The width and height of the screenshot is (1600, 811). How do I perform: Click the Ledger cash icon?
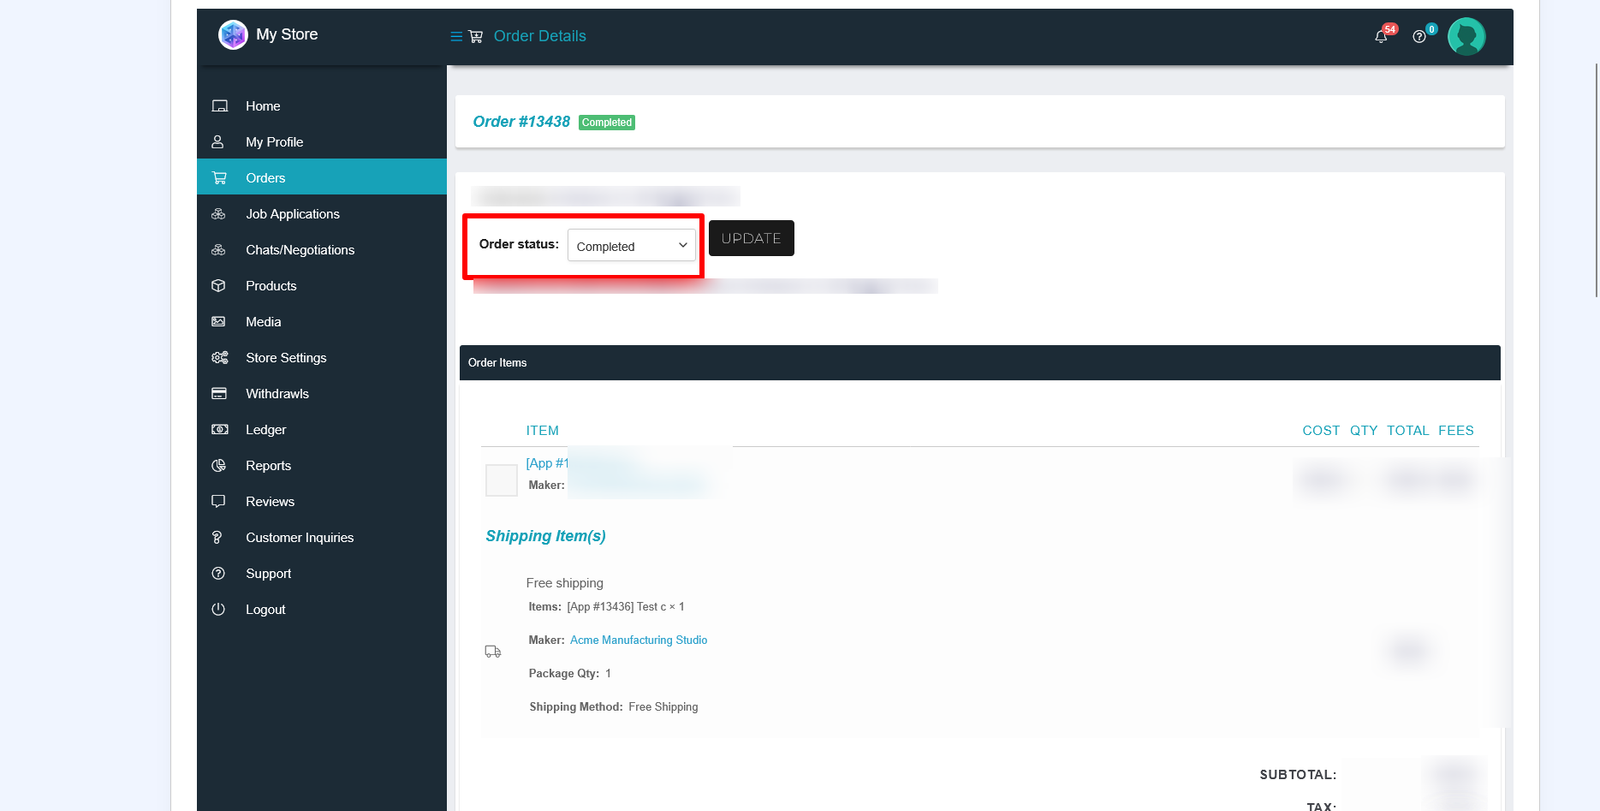(x=220, y=430)
